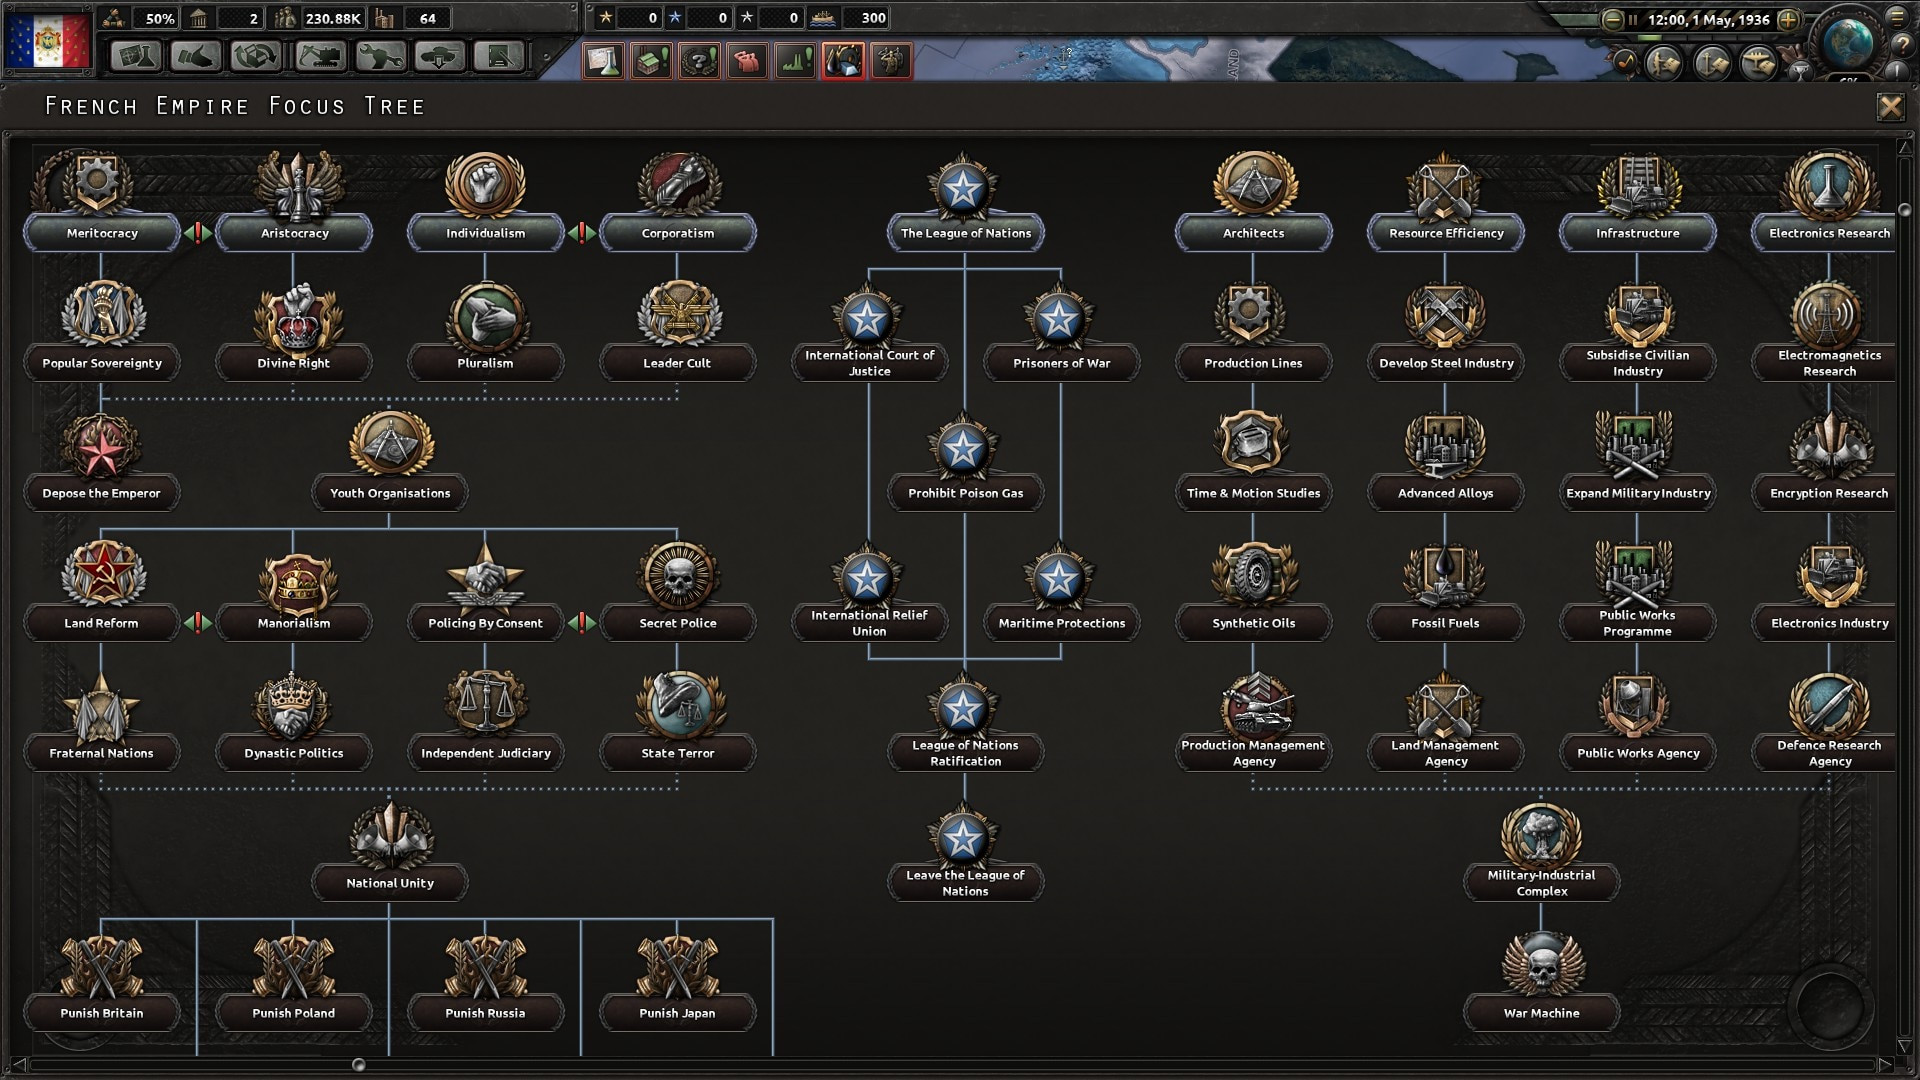Increase game speed with plus button
The width and height of the screenshot is (1920, 1080).
1788,20
